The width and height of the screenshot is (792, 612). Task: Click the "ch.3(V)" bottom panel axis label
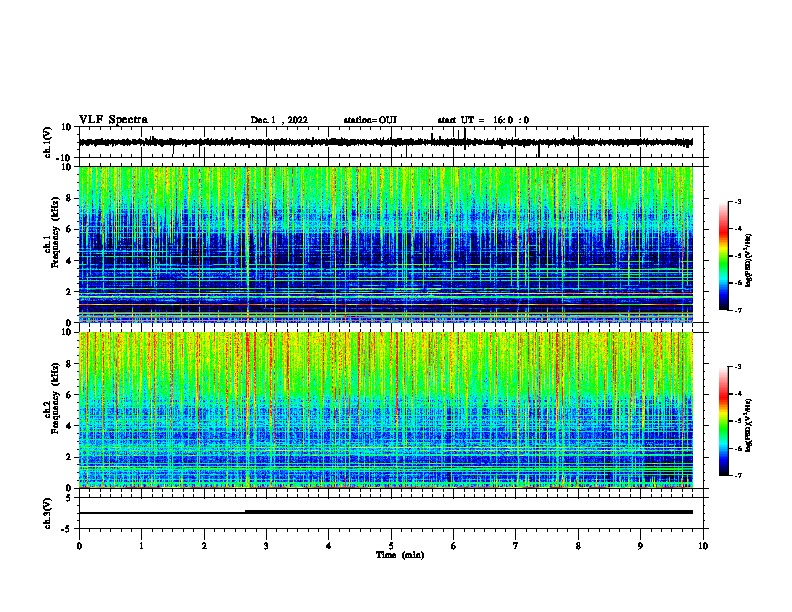tap(48, 513)
